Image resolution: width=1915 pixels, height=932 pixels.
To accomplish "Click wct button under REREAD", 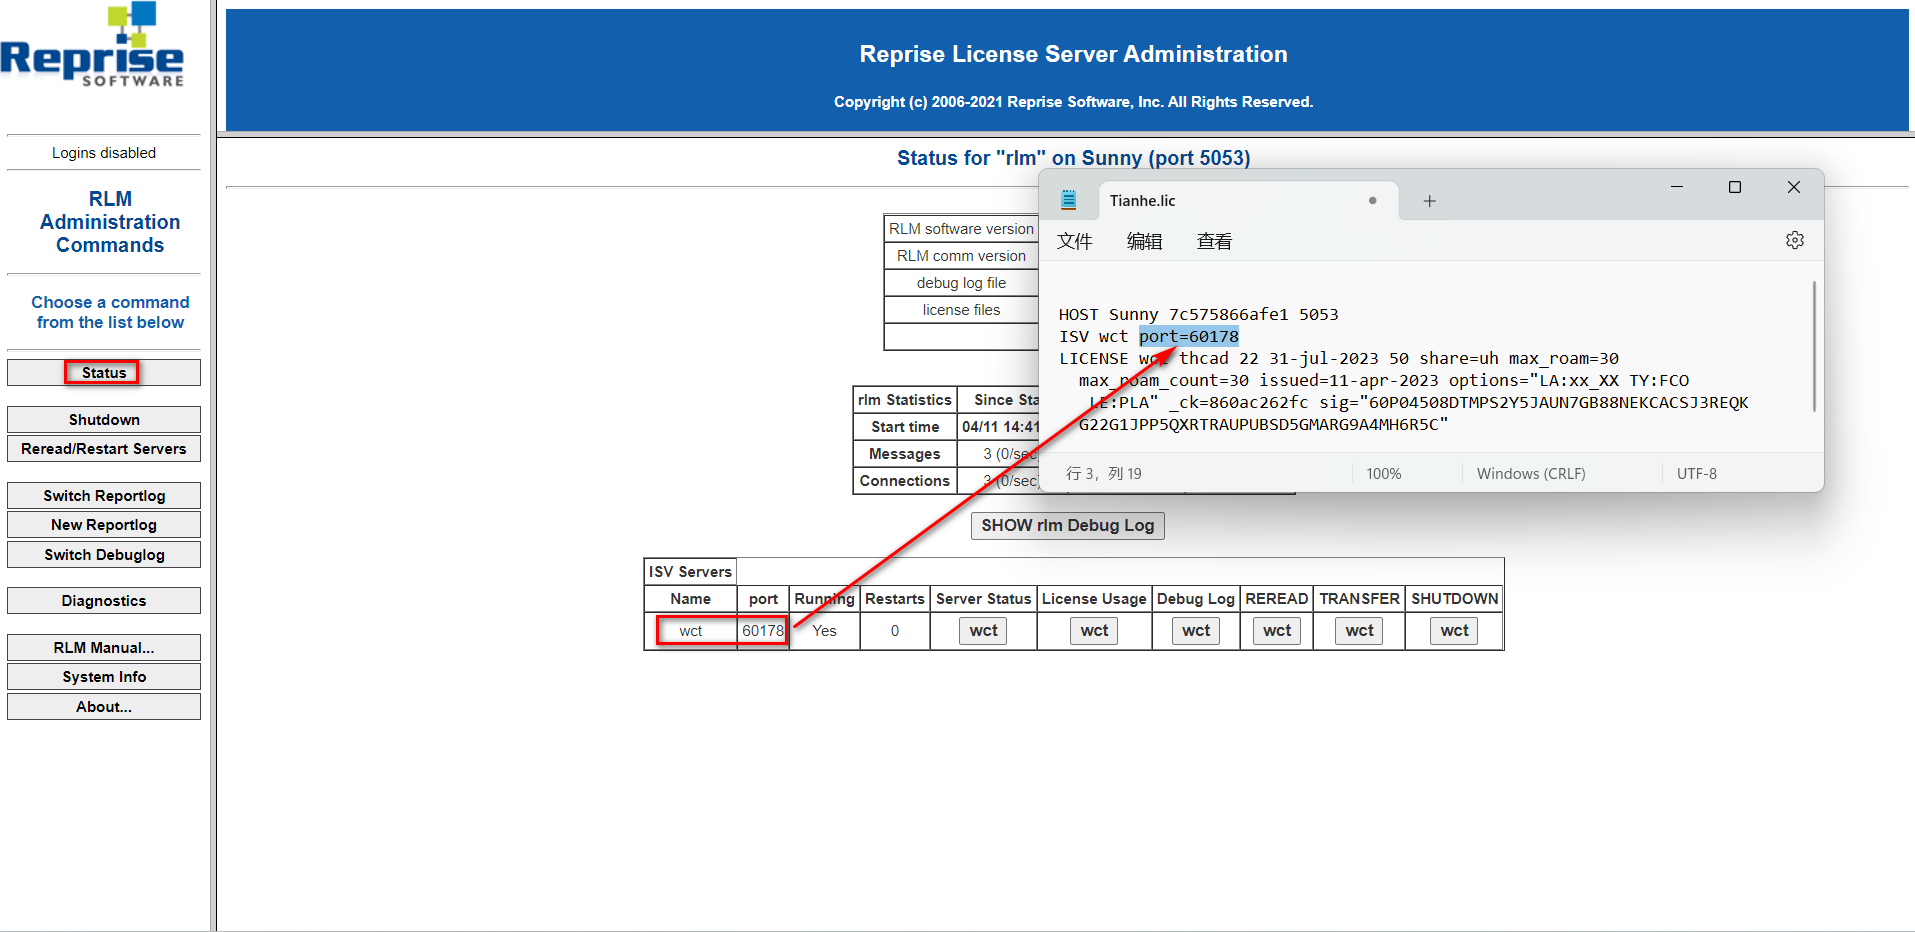I will 1277,630.
